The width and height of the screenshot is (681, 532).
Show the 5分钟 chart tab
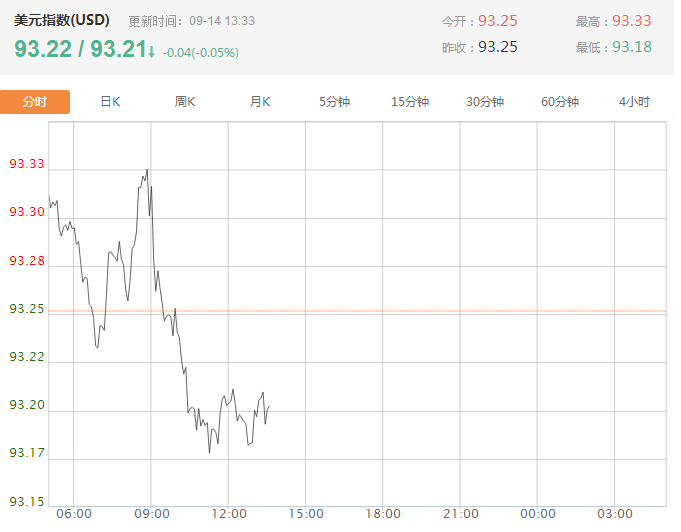334,102
